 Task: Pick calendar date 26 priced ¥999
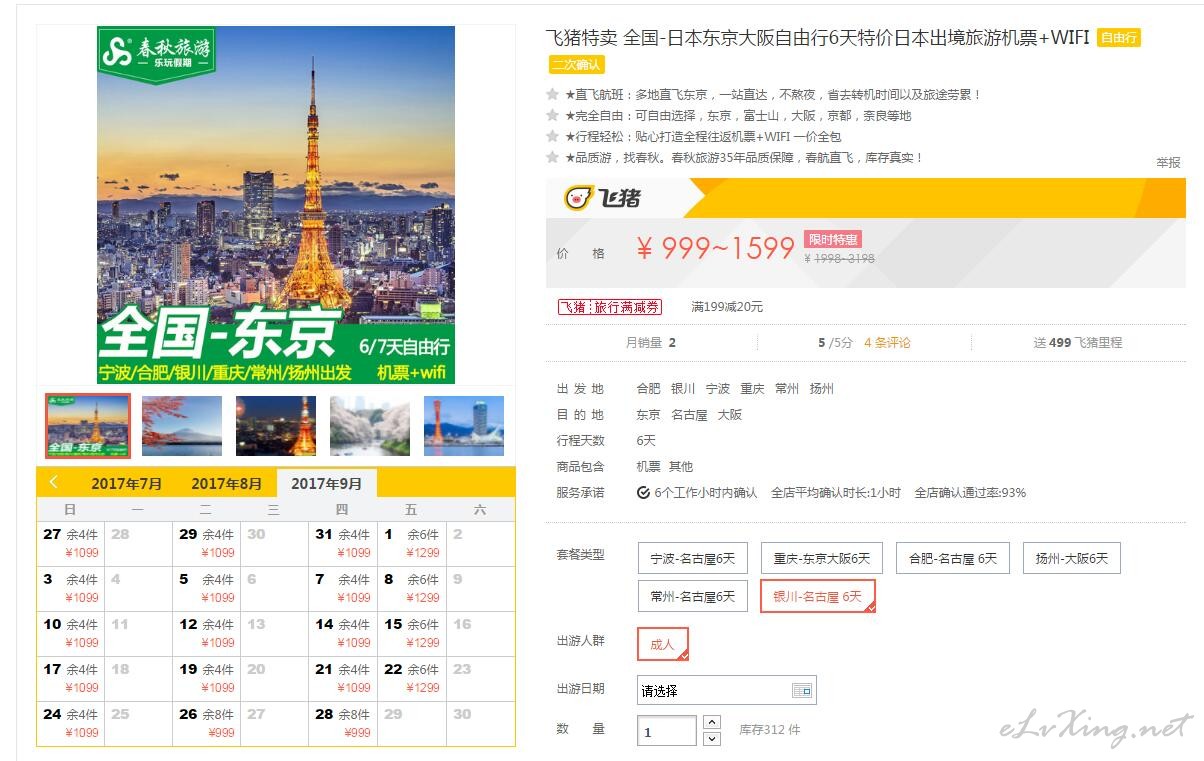click(x=207, y=723)
